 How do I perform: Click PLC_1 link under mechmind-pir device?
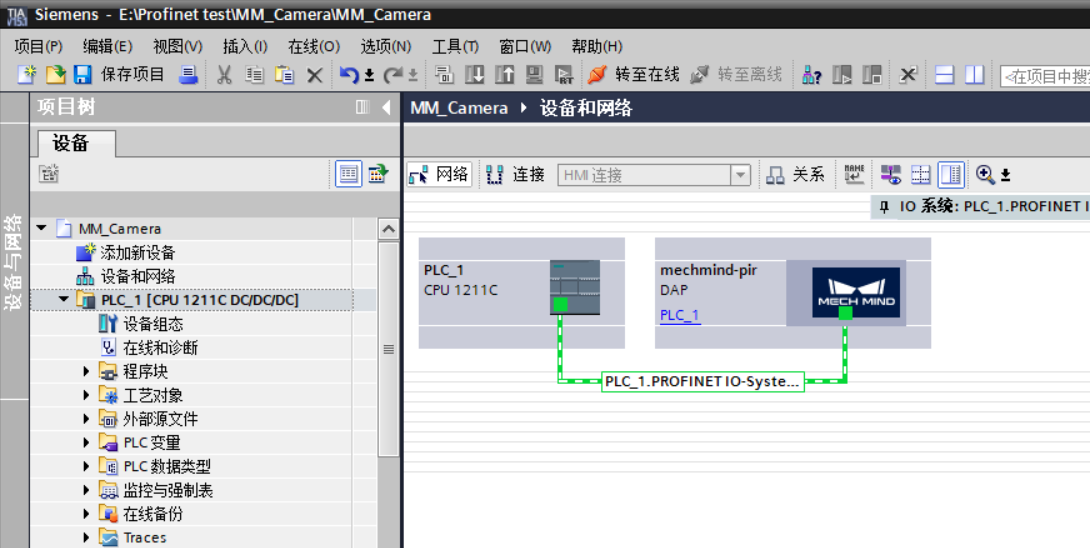680,315
